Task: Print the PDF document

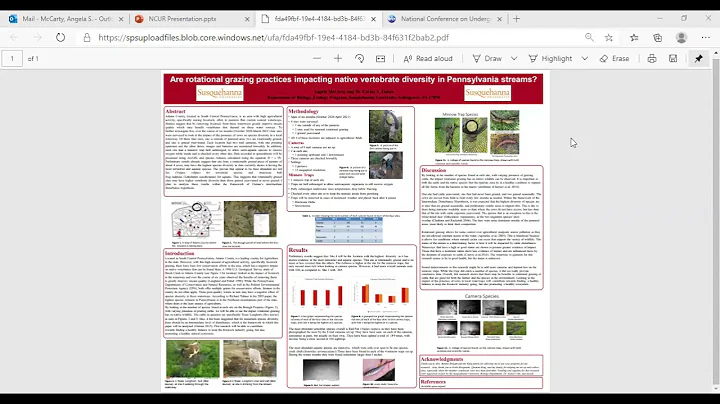Action: (x=652, y=59)
